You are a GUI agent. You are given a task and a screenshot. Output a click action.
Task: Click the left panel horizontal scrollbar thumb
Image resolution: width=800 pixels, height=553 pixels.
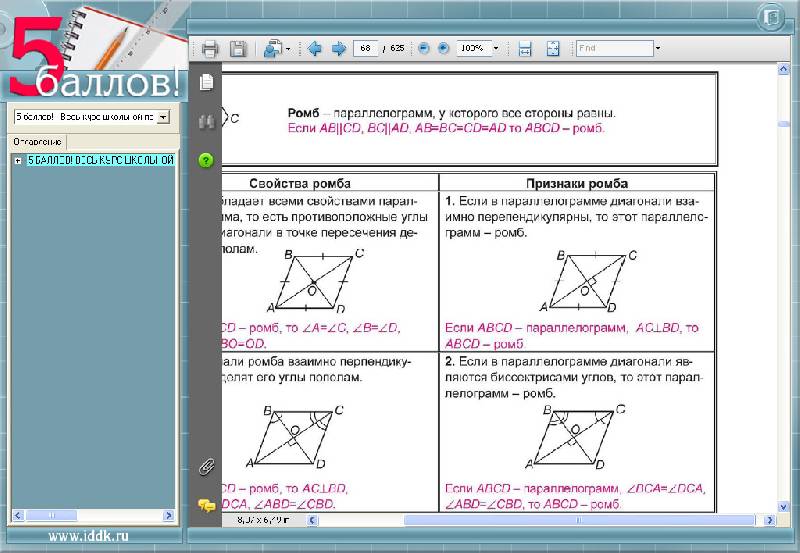[x=51, y=515]
